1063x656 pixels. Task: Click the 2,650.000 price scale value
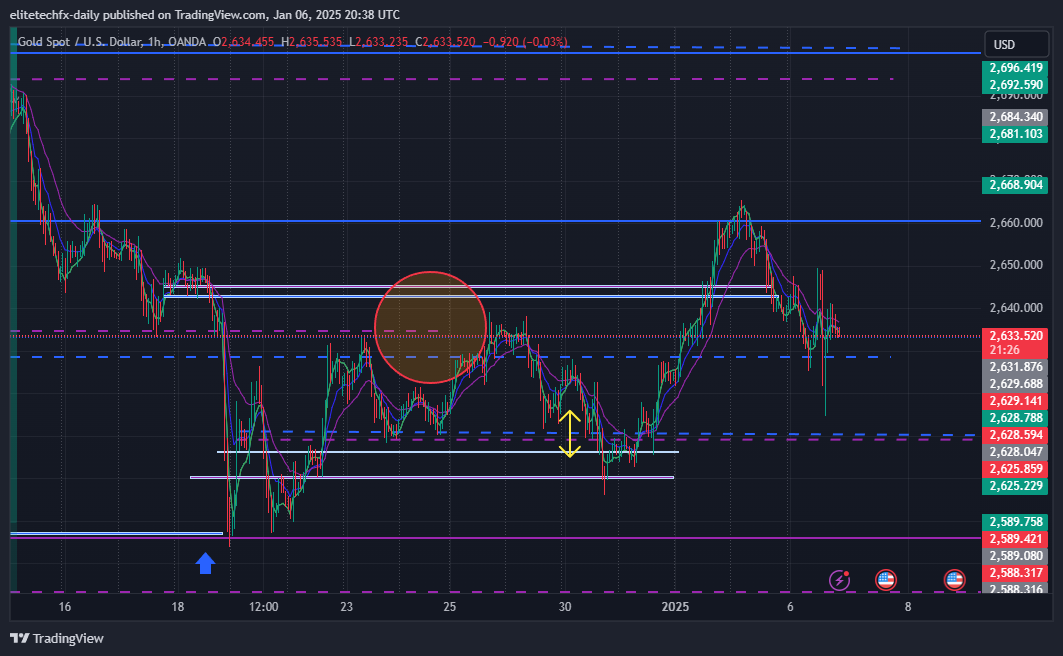[1016, 264]
